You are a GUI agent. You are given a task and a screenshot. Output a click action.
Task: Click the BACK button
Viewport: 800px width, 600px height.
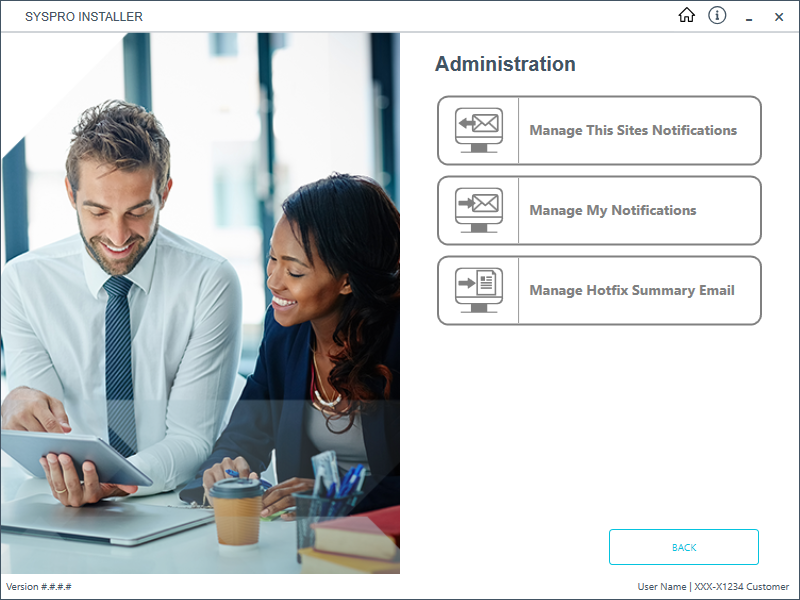tap(684, 547)
